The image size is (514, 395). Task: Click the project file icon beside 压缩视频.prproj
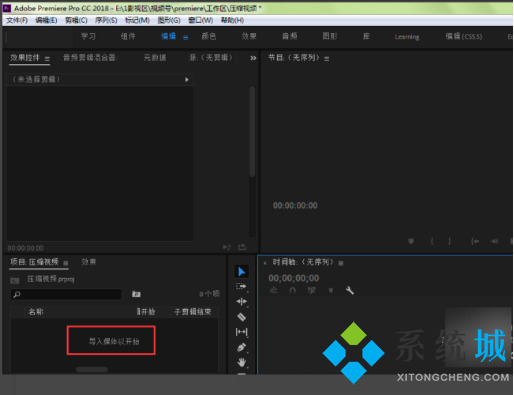coord(15,280)
